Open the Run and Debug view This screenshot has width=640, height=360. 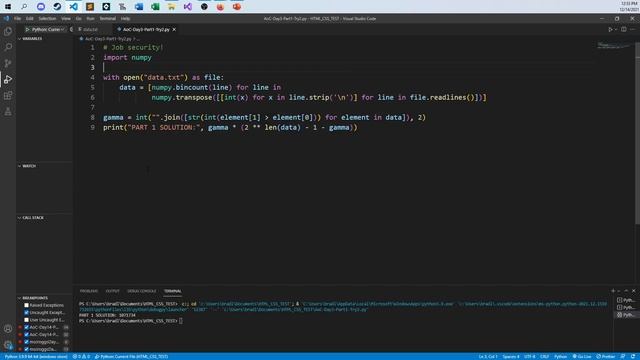pyautogui.click(x=8, y=79)
